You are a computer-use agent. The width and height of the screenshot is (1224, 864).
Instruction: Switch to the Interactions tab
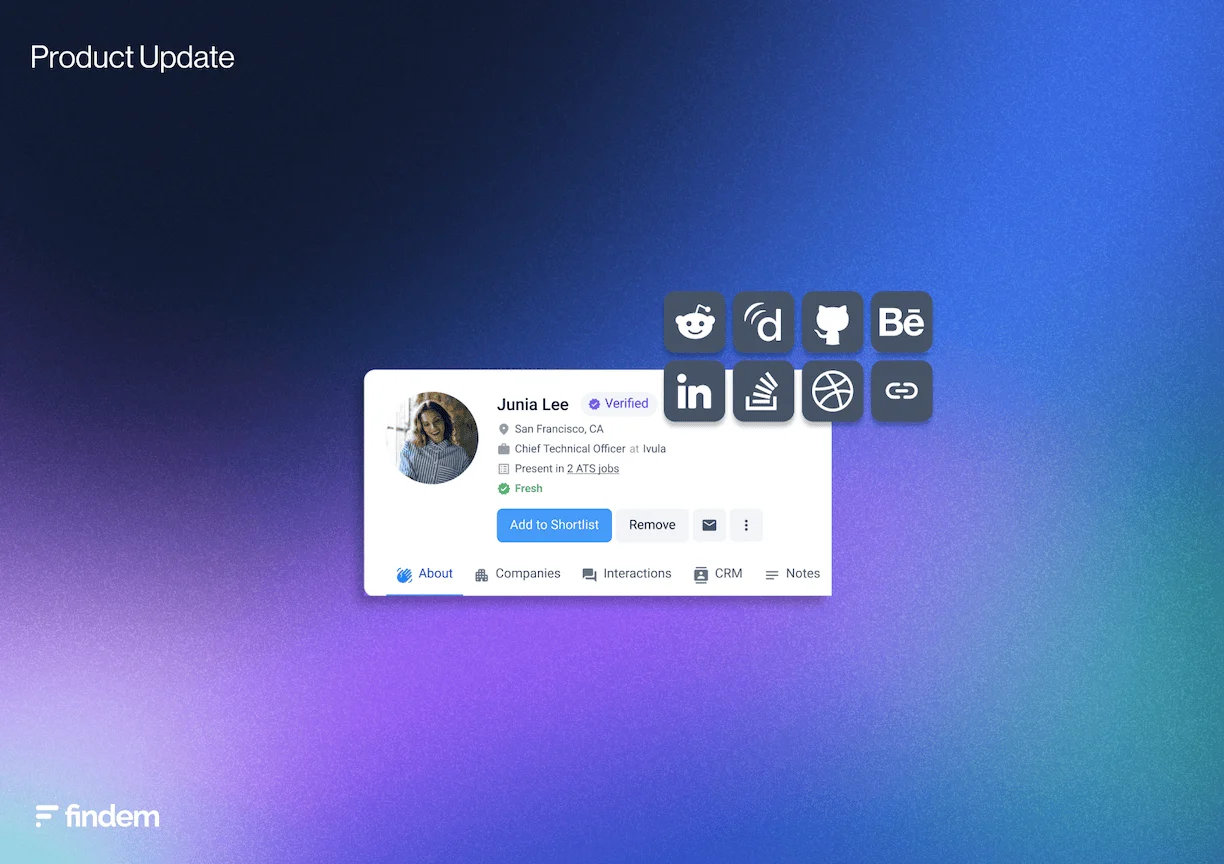pyautogui.click(x=627, y=574)
